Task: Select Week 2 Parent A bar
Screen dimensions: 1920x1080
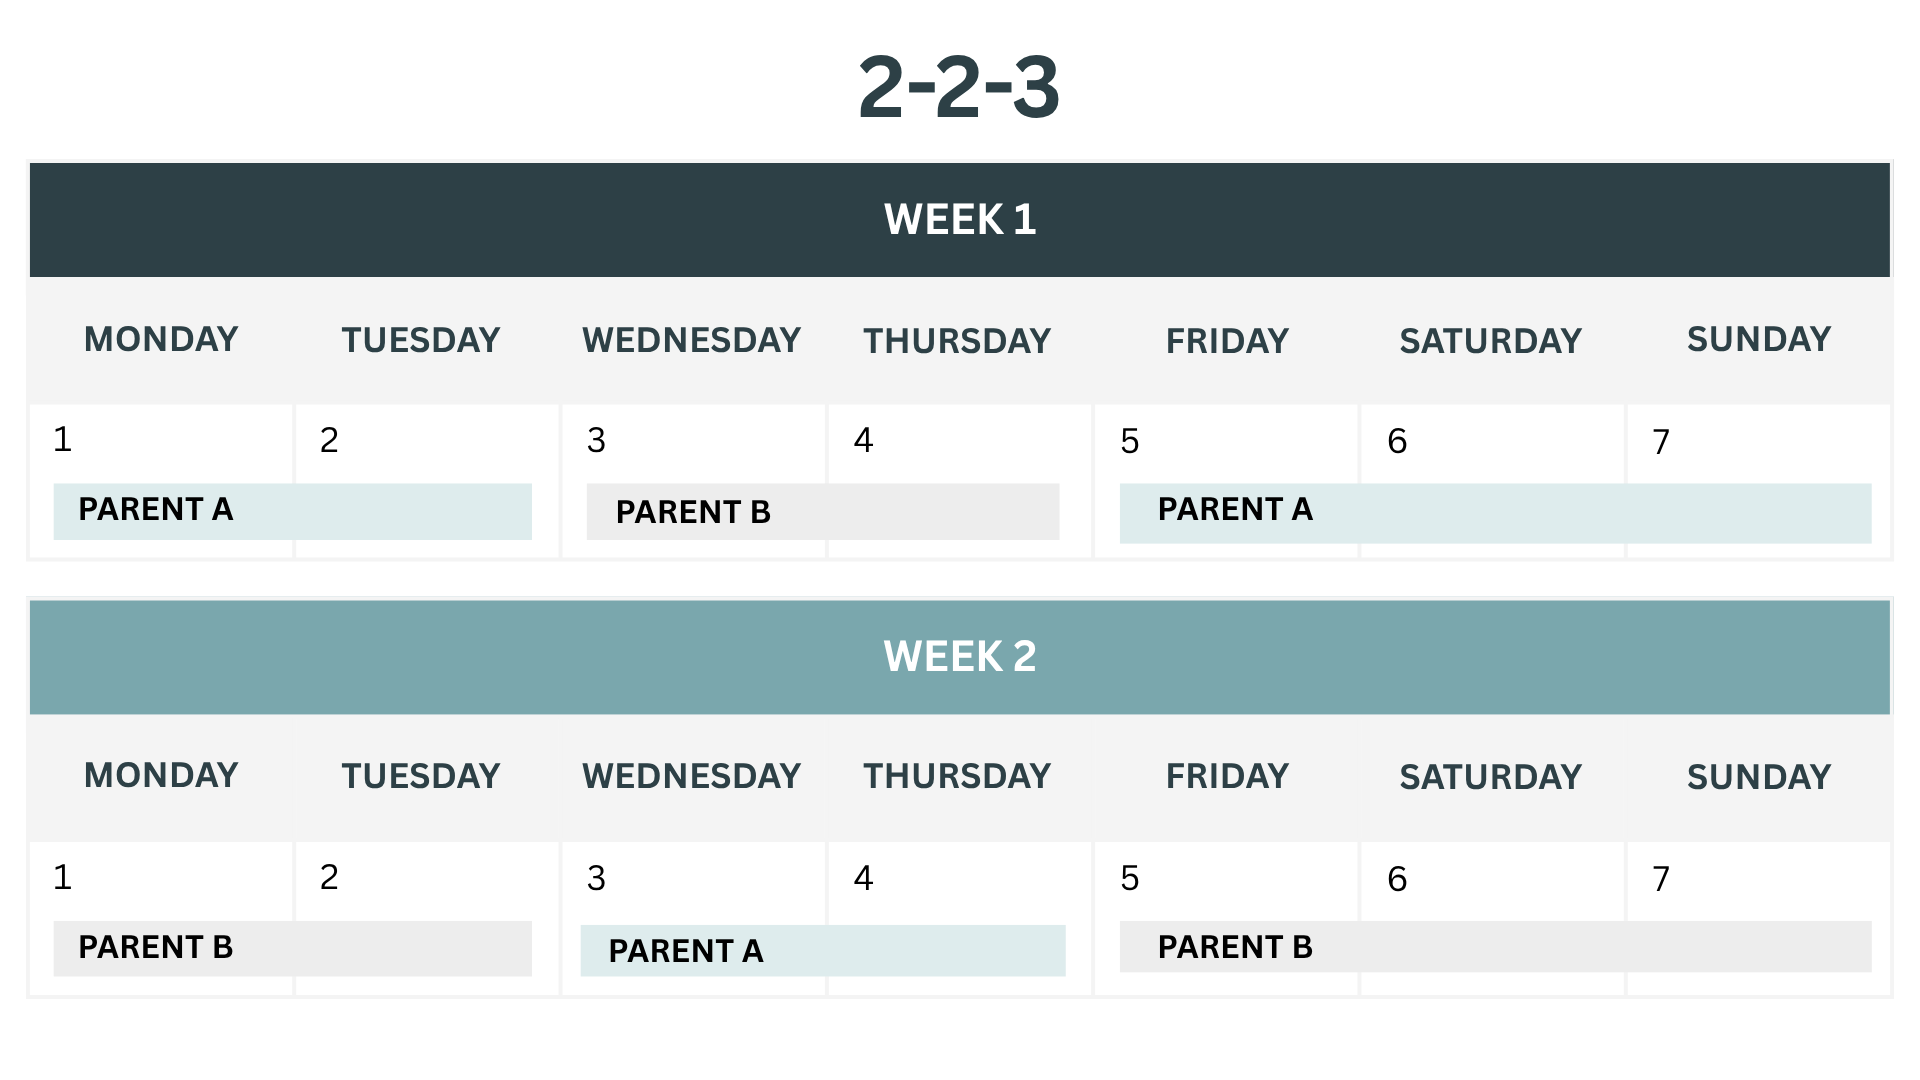Action: (x=822, y=950)
